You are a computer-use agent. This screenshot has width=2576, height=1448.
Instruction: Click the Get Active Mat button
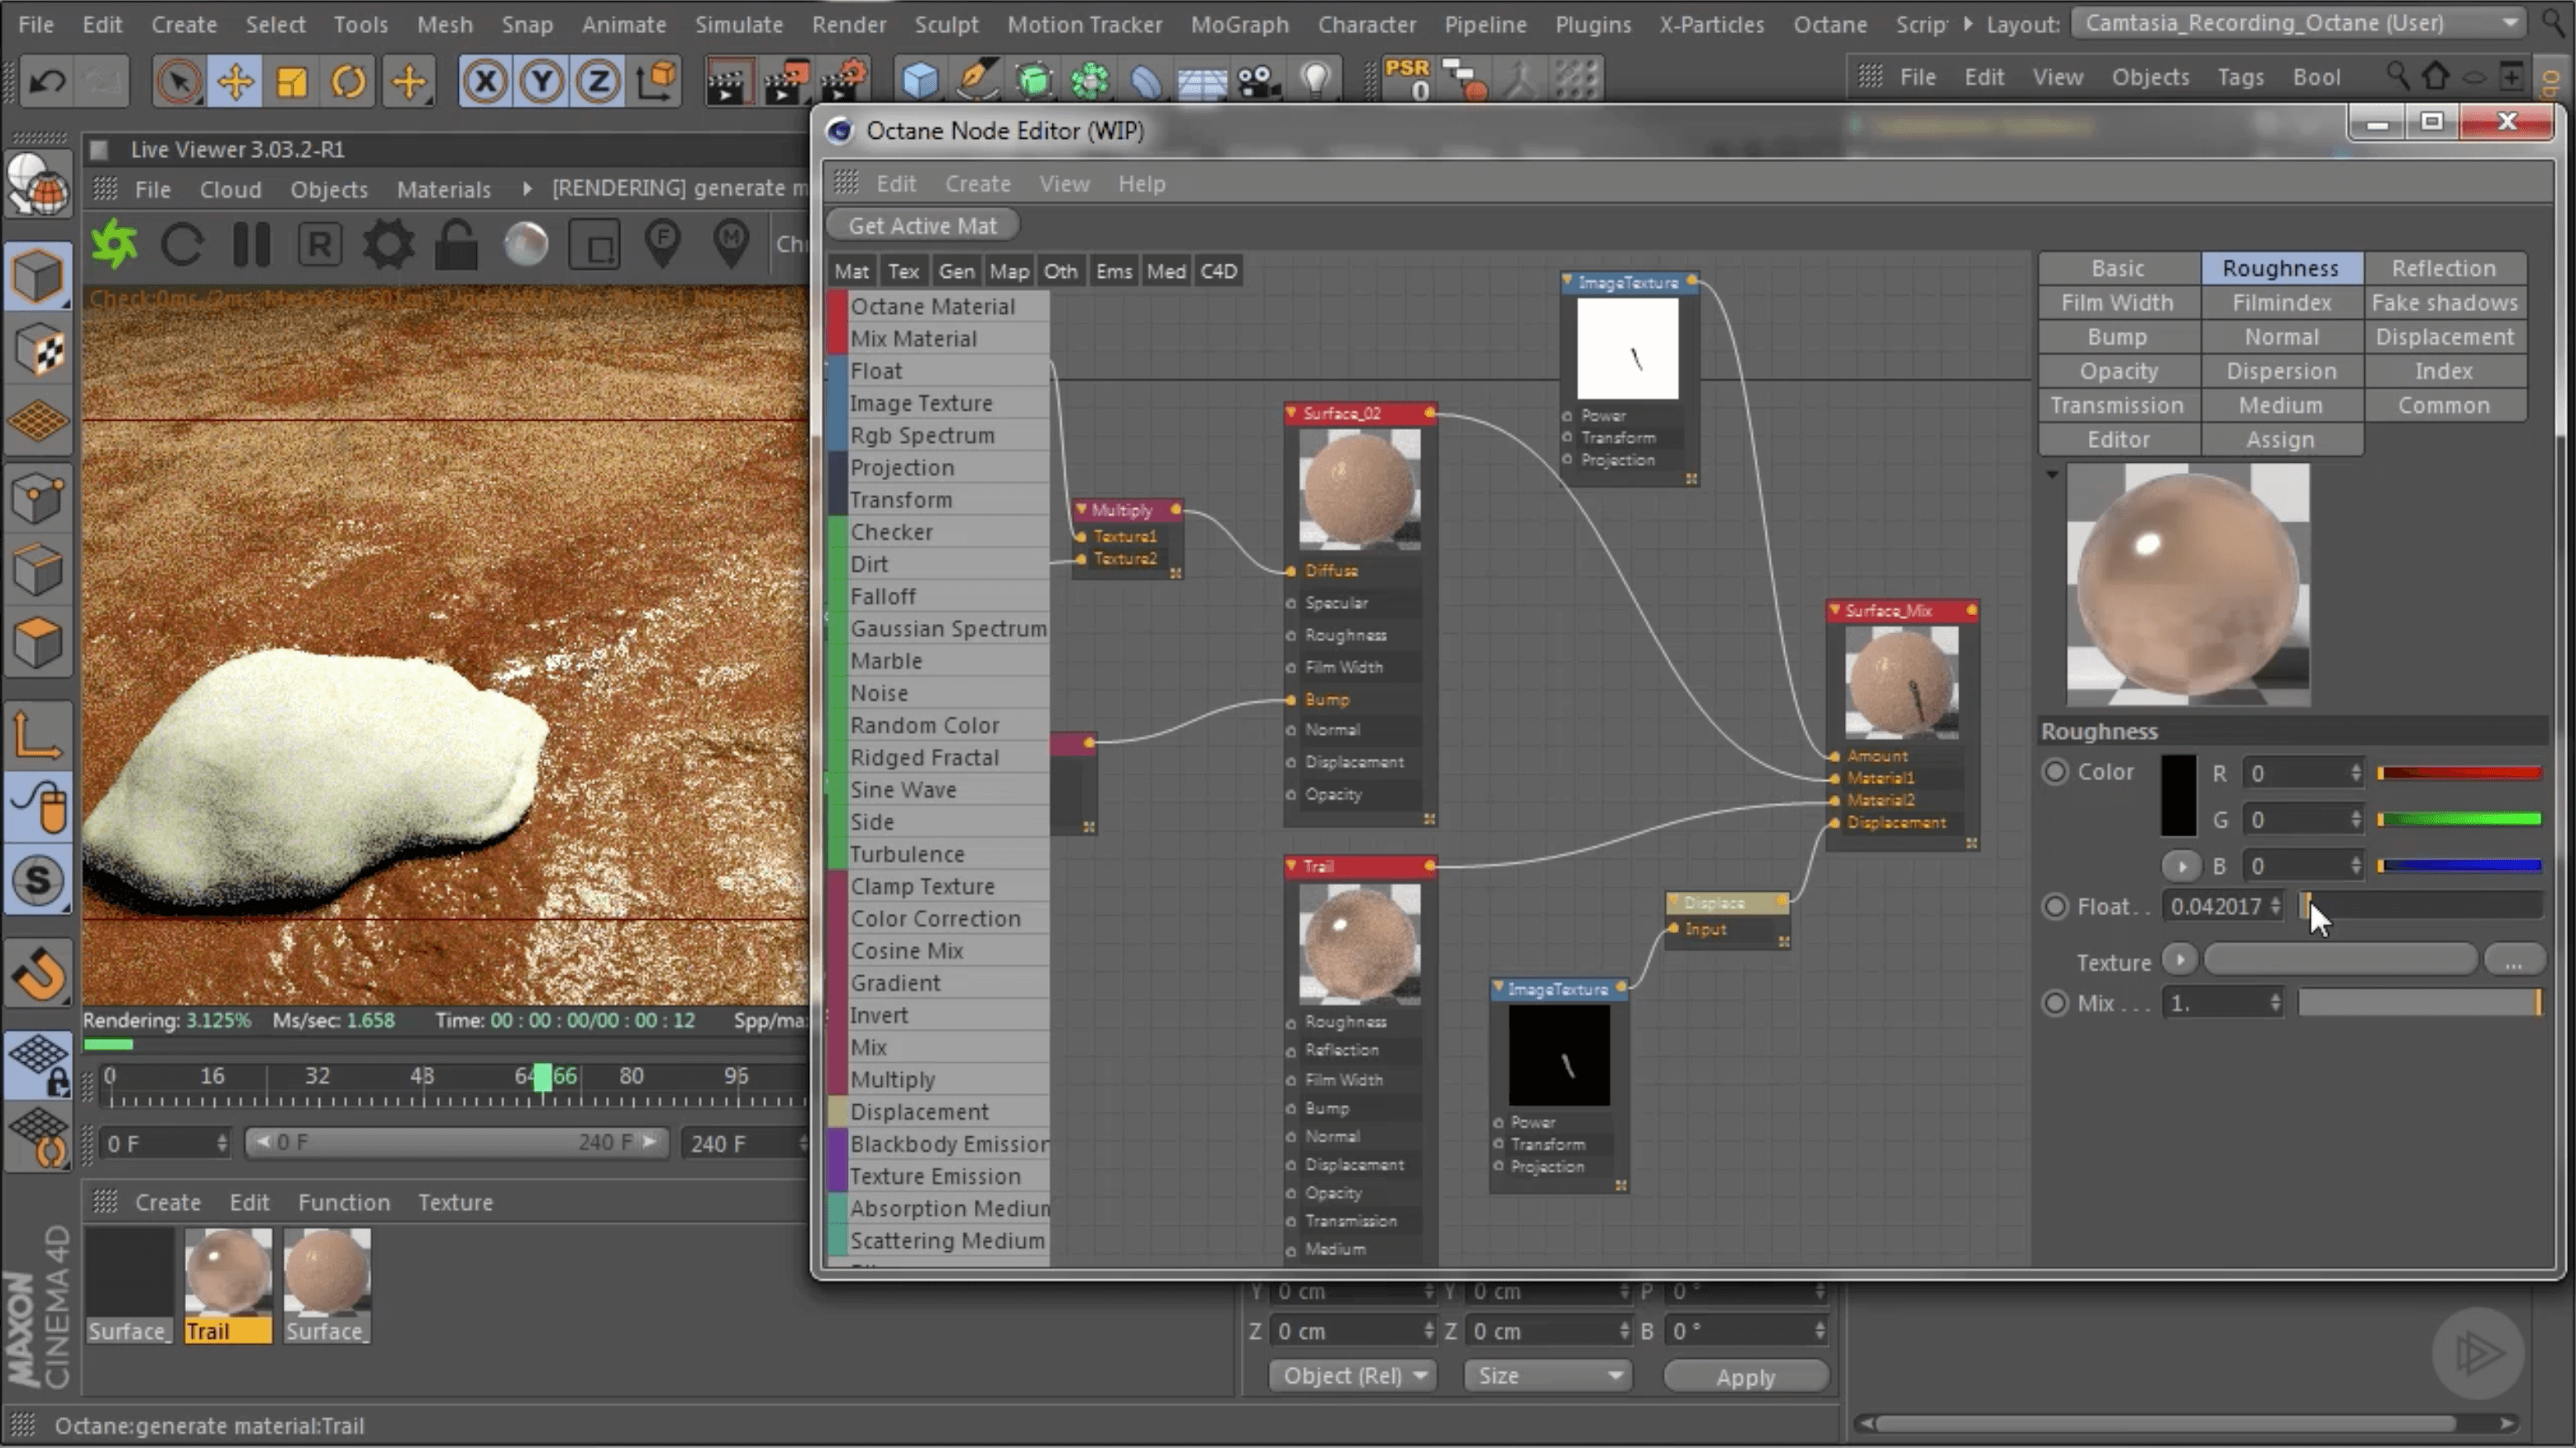coord(922,226)
